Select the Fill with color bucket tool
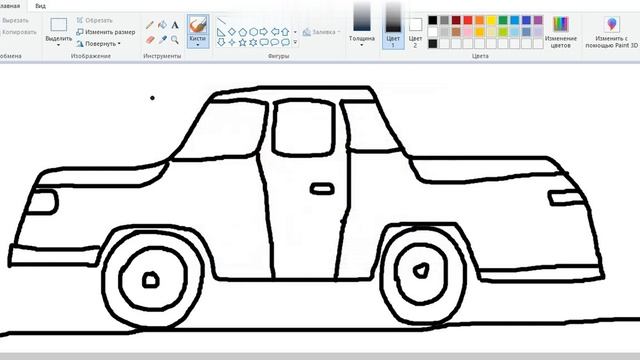The height and width of the screenshot is (360, 640). pyautogui.click(x=162, y=25)
